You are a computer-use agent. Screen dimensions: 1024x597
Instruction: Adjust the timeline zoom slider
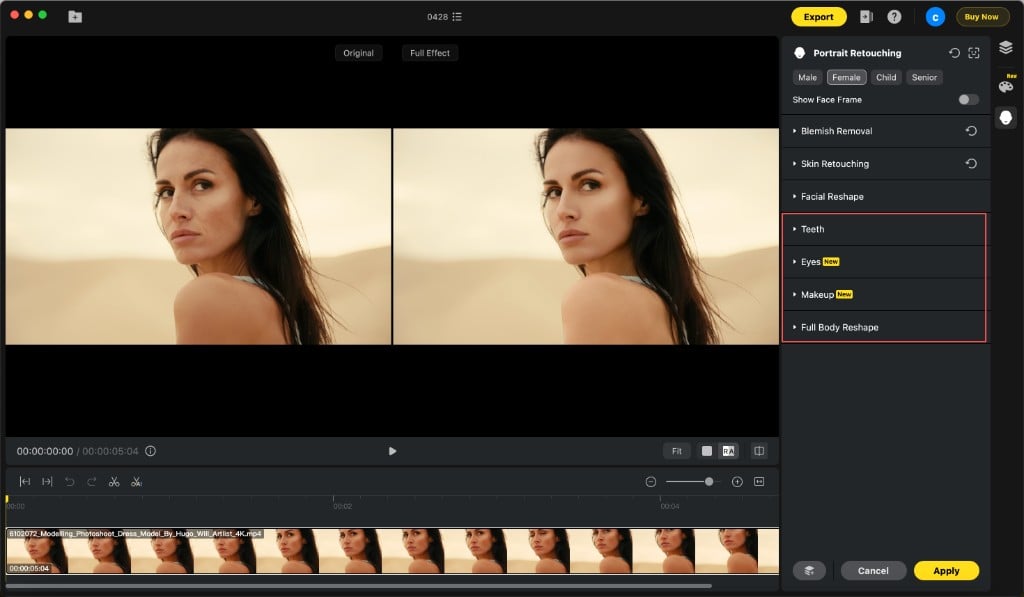(708, 481)
